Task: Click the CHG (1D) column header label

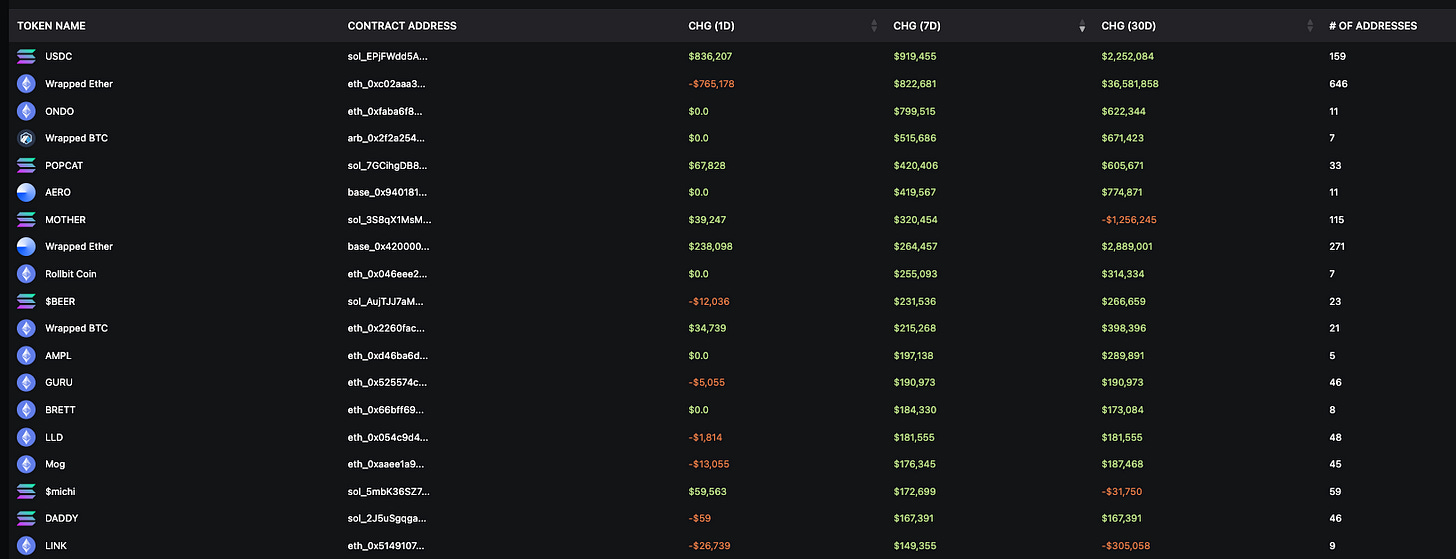Action: (711, 26)
